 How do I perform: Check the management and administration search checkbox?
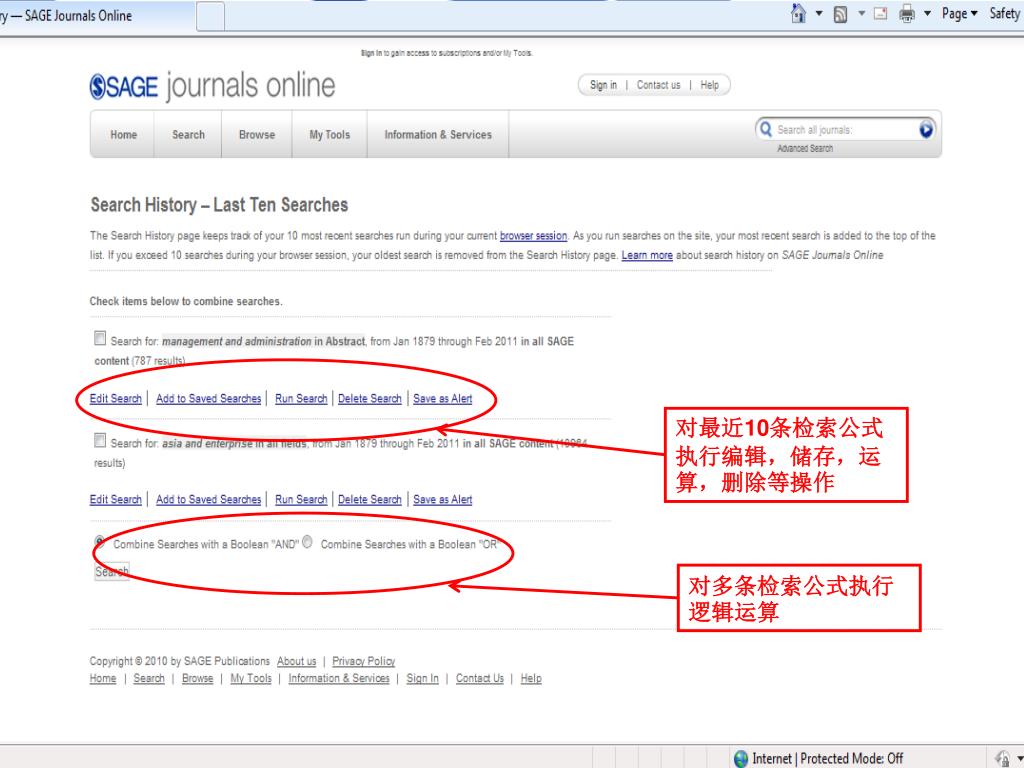(x=99, y=338)
